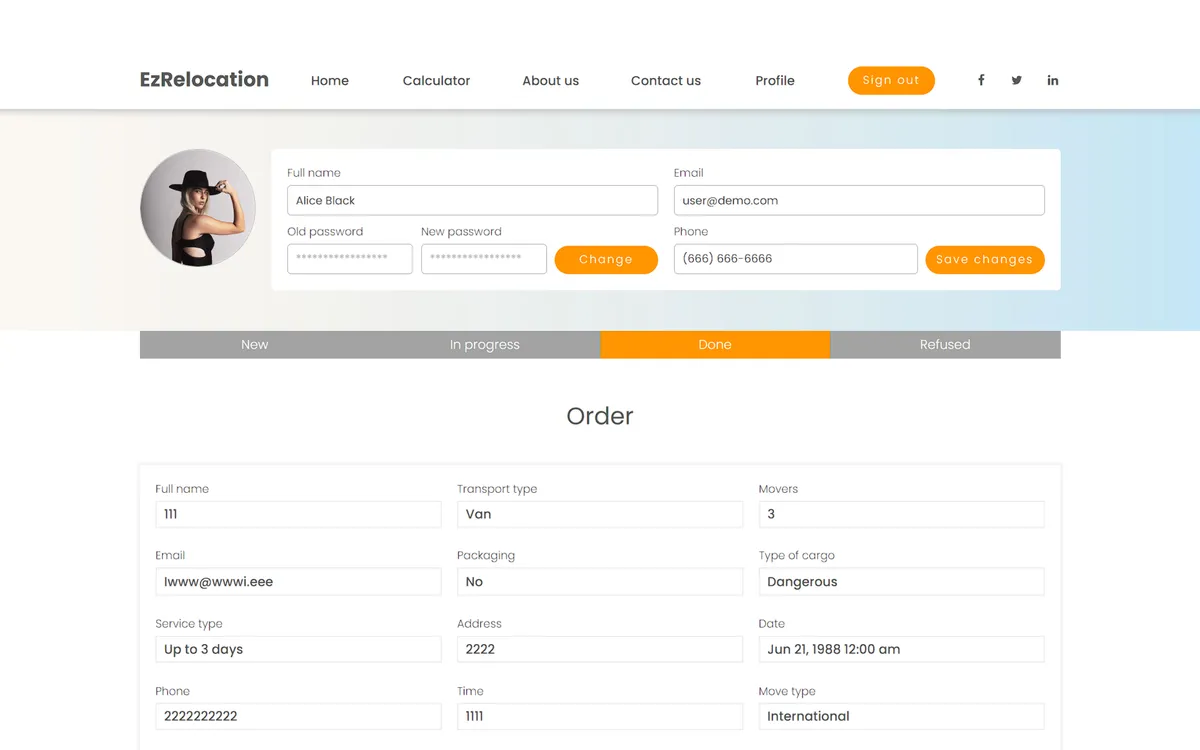The image size is (1200, 750).
Task: Focus the Old password field
Action: [x=350, y=259]
